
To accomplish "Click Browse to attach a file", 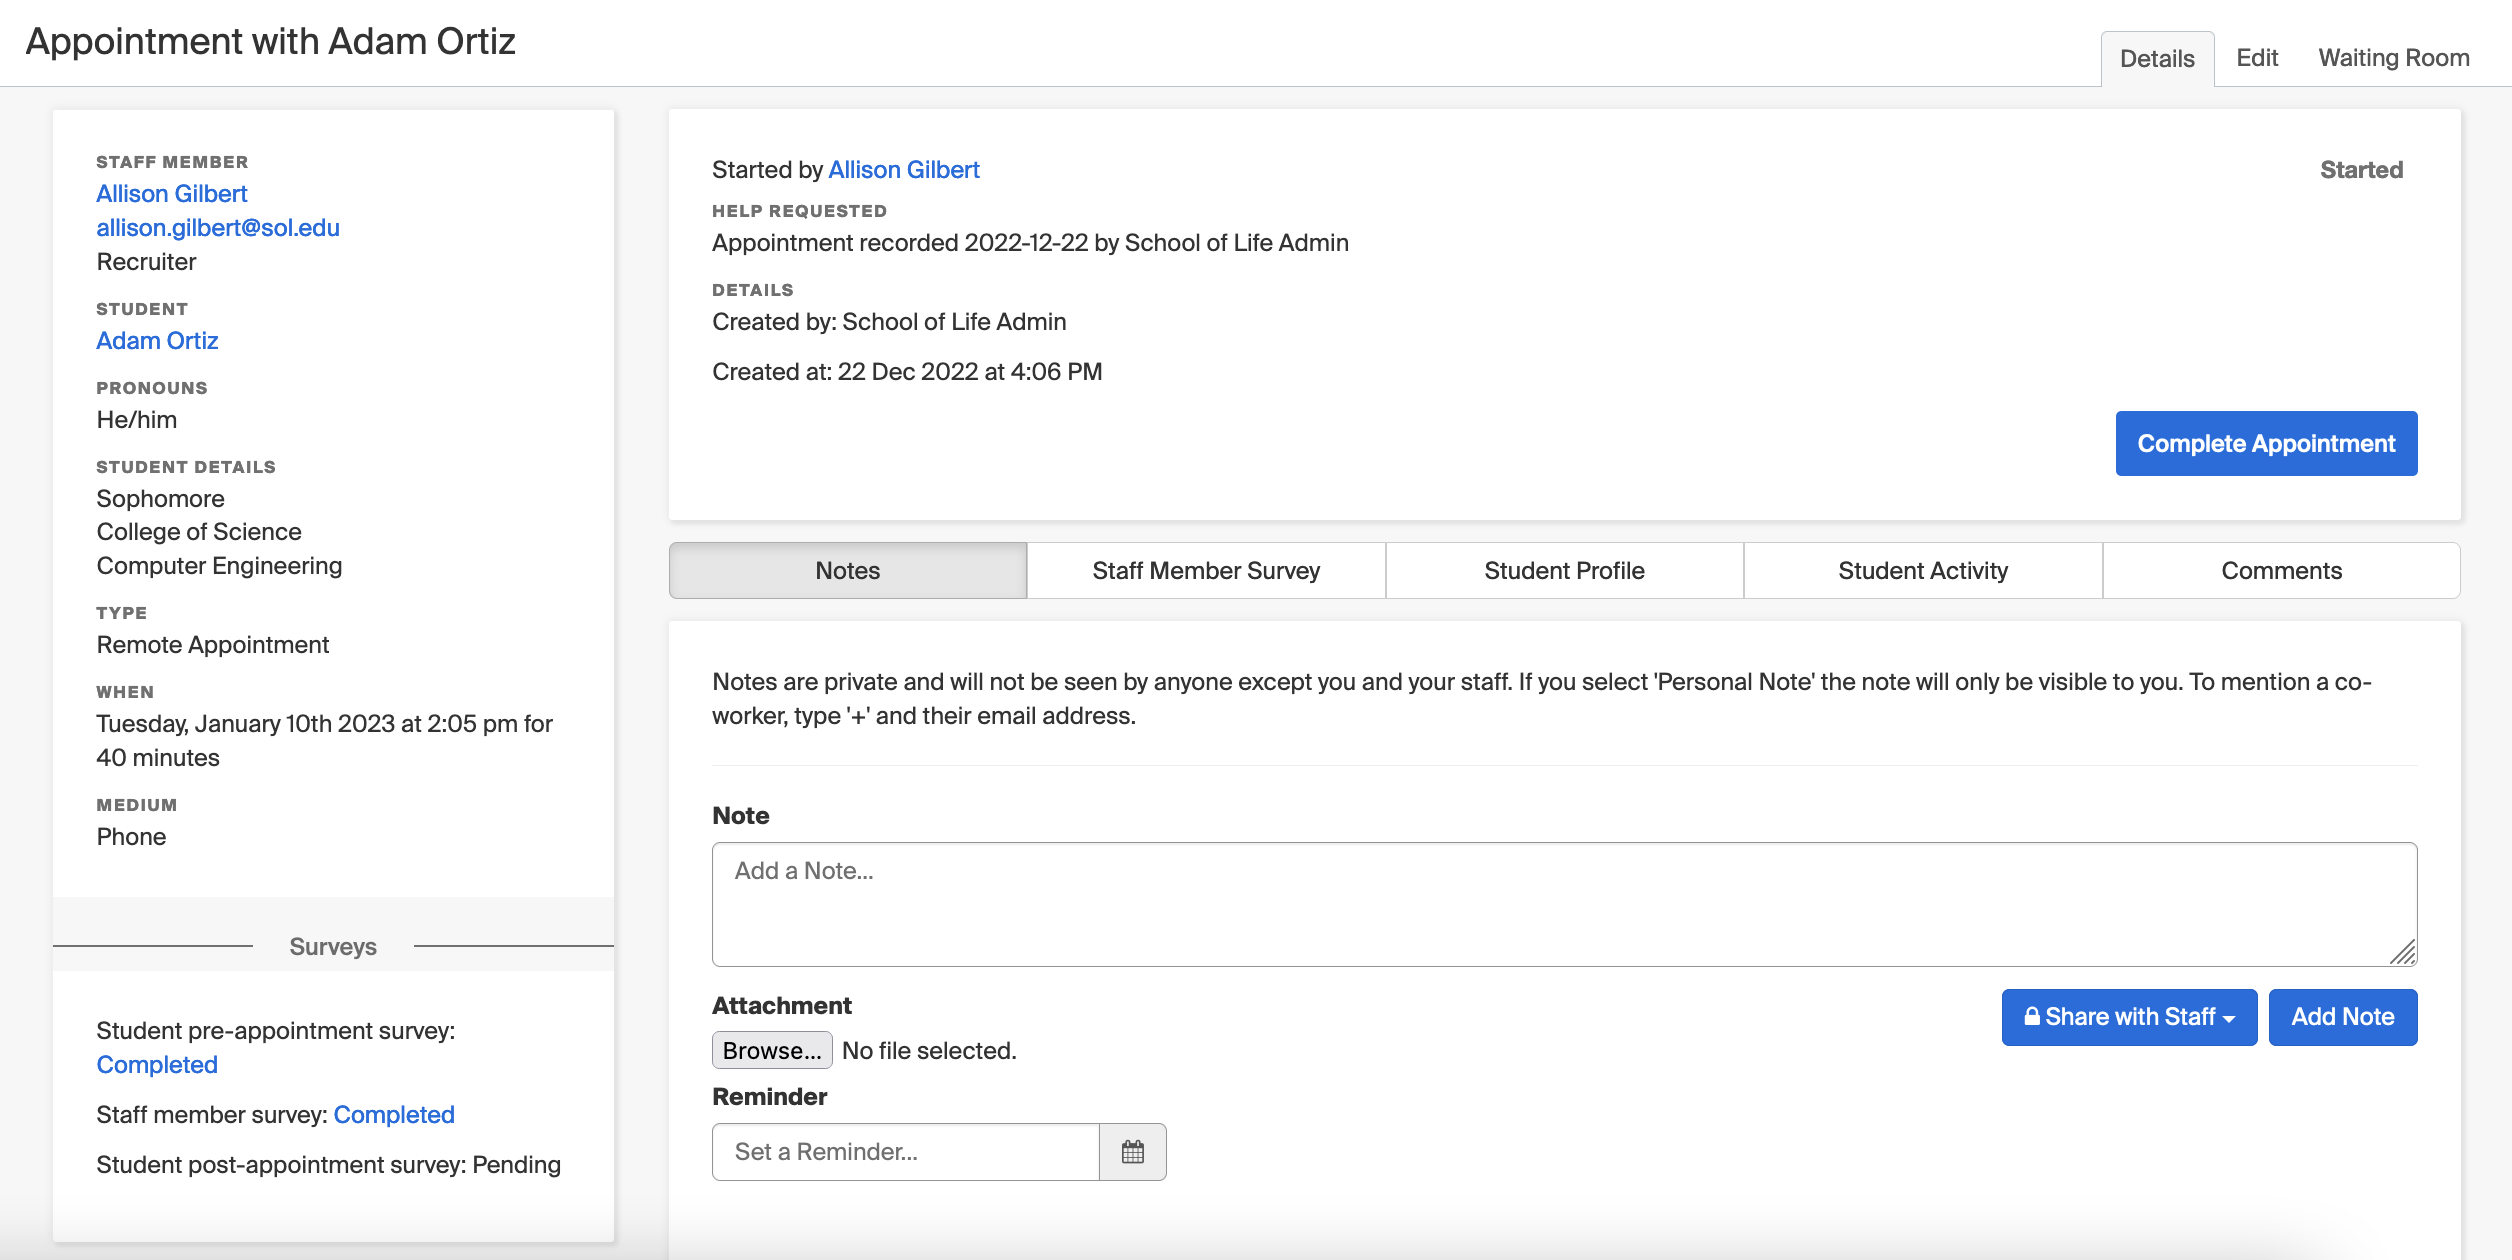I will (771, 1050).
